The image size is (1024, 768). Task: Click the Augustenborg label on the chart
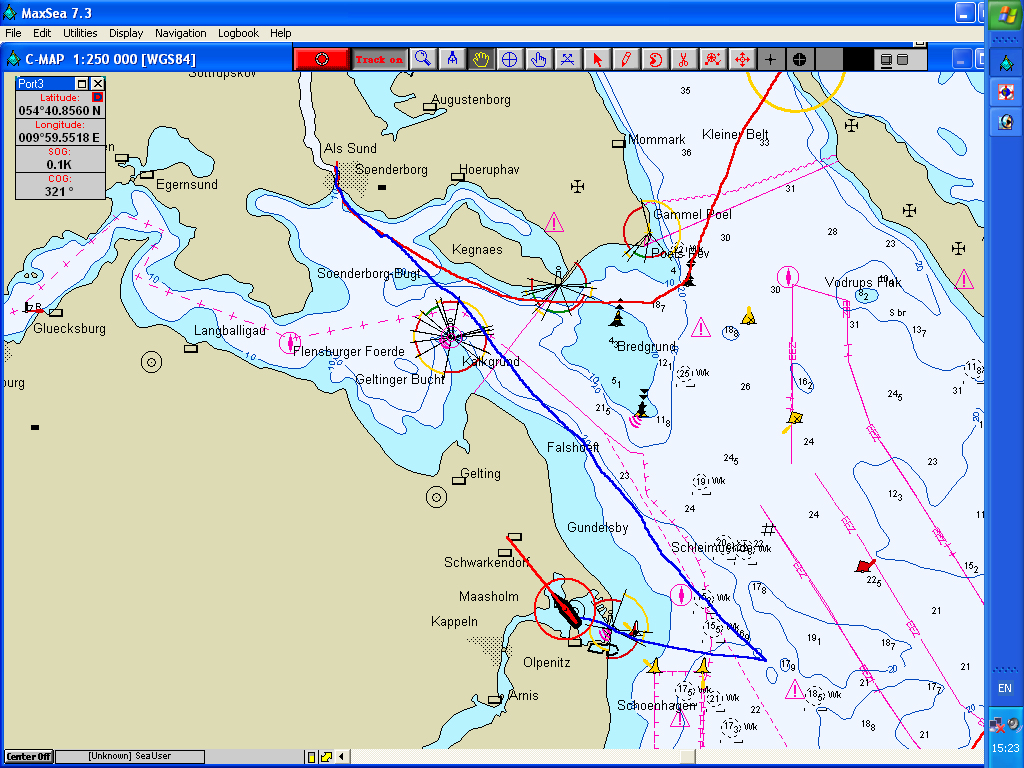point(471,100)
